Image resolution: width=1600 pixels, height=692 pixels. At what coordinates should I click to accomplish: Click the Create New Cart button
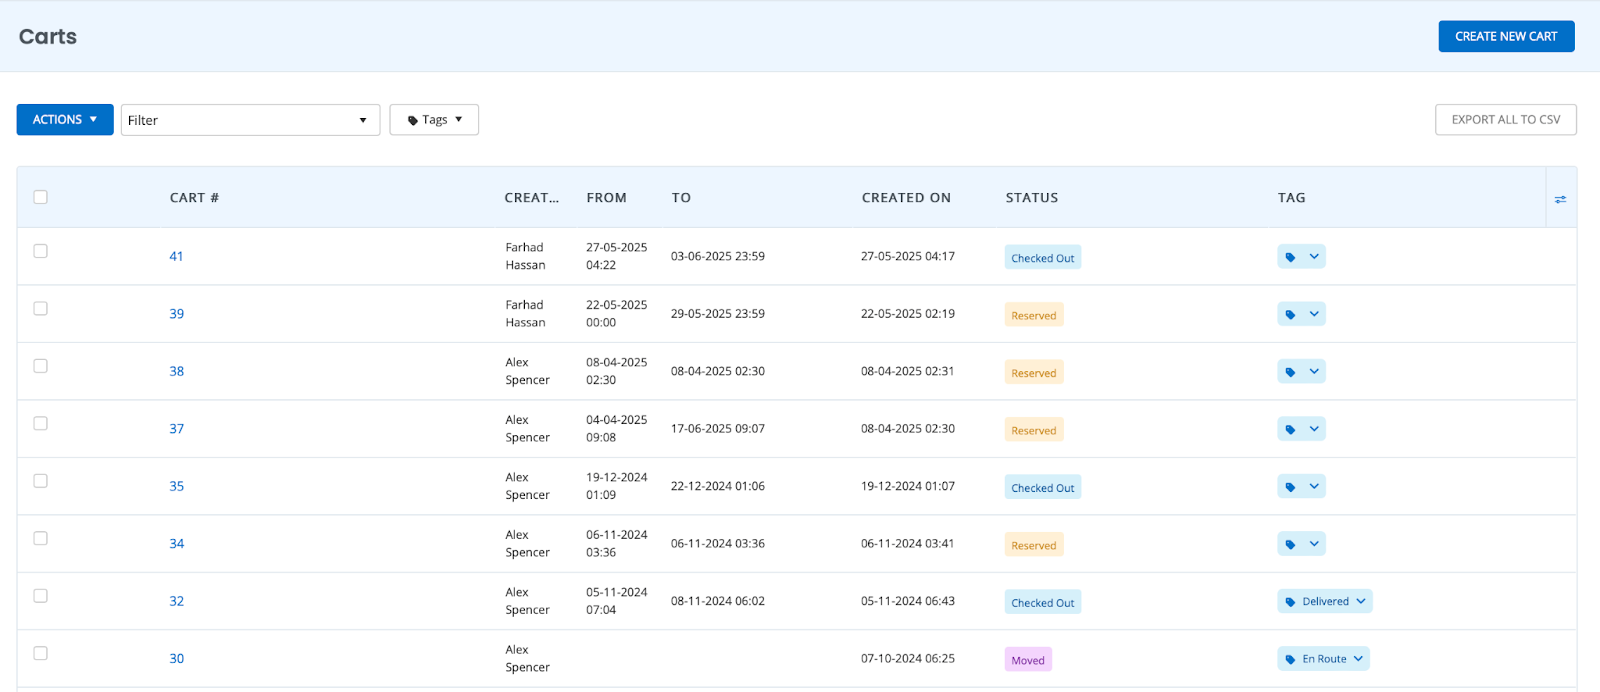point(1506,36)
